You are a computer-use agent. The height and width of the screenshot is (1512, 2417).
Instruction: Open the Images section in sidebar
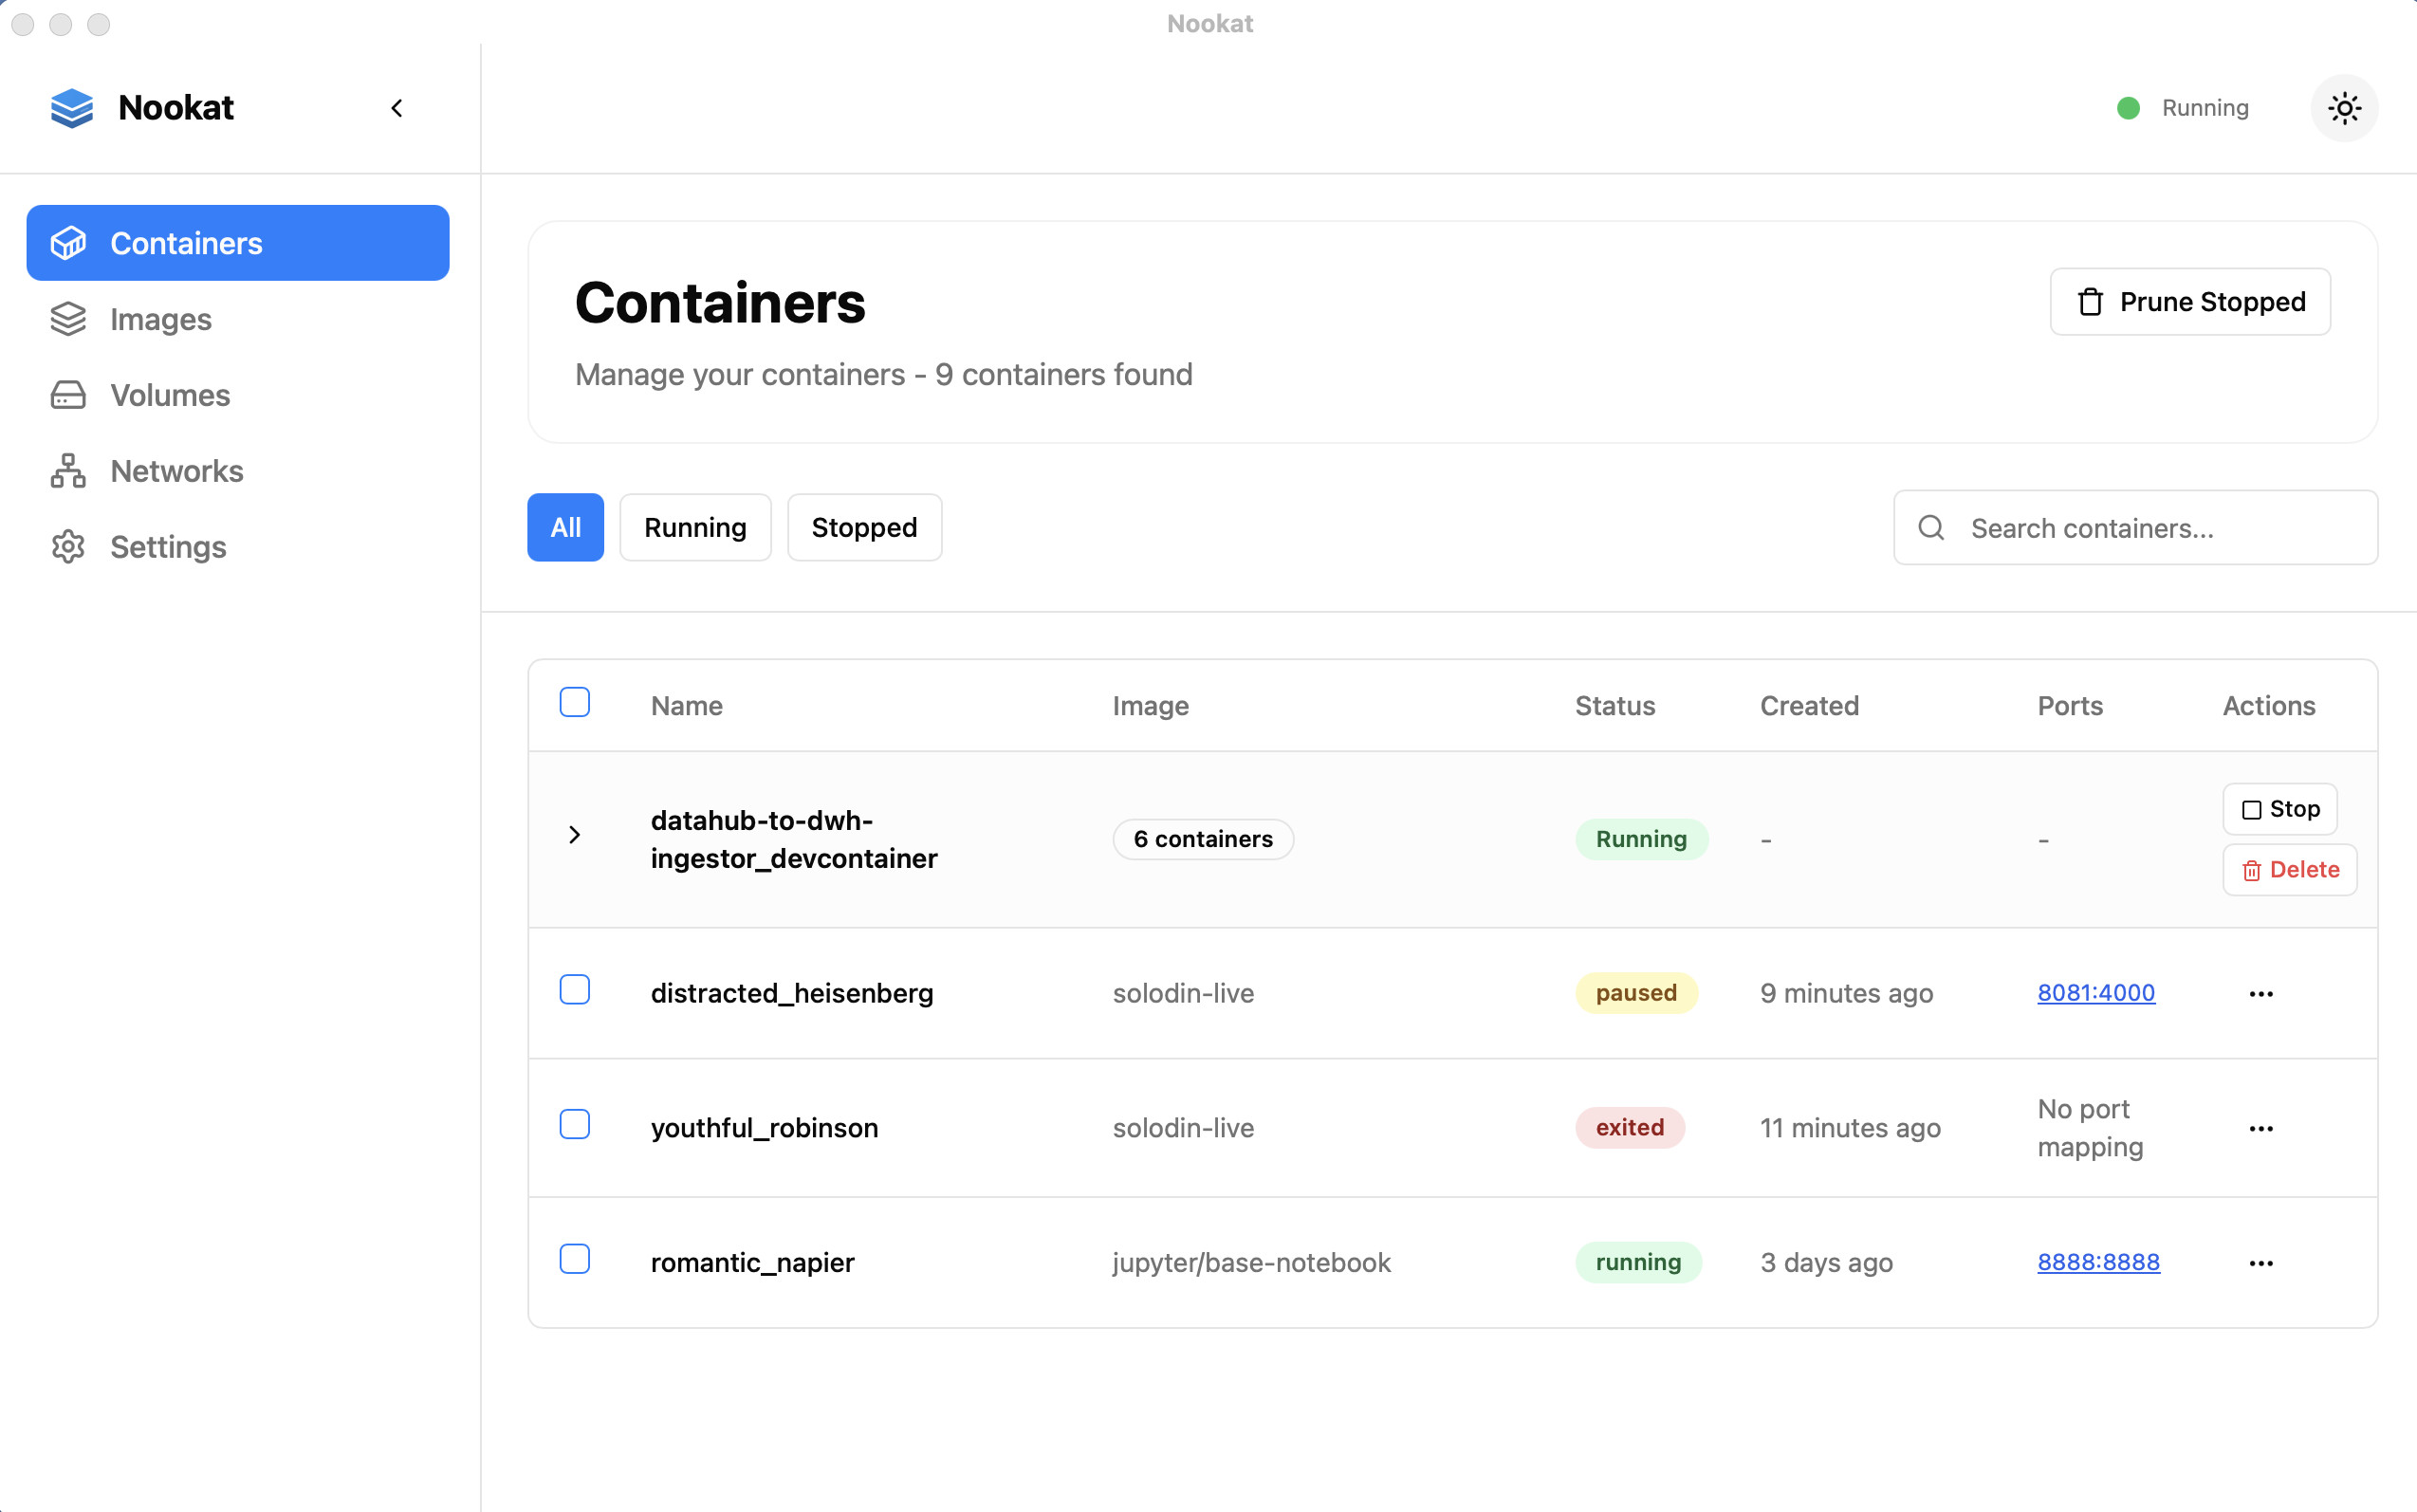(160, 319)
